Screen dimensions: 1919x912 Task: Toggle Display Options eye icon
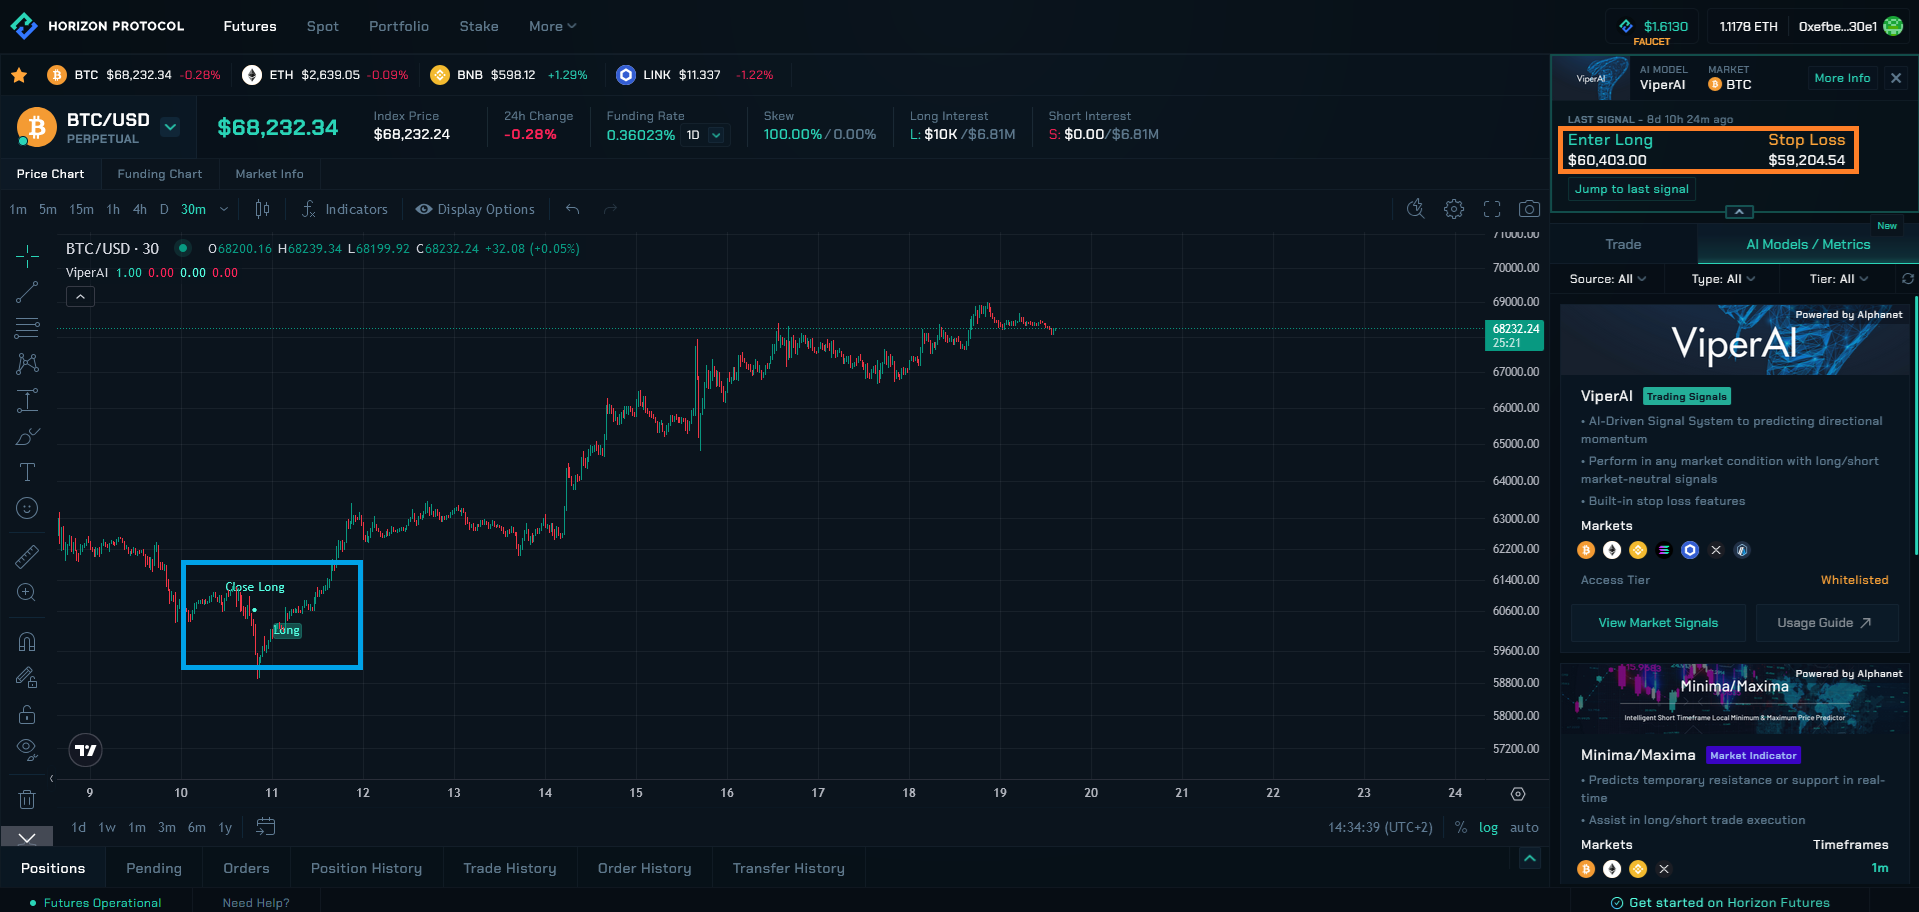pos(424,209)
